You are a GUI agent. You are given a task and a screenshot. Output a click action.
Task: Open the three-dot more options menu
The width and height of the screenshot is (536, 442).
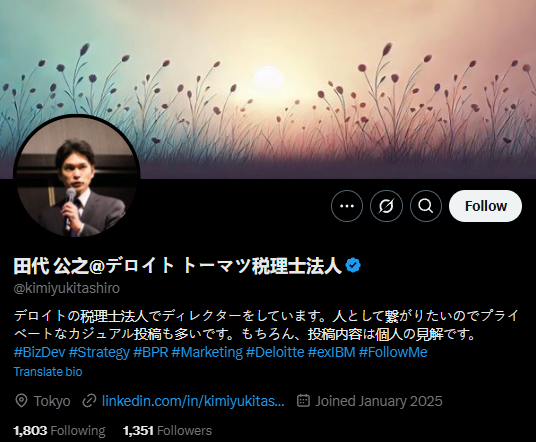click(347, 206)
